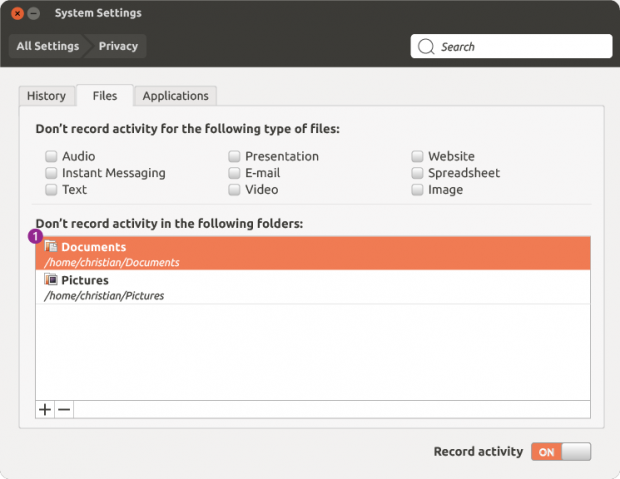Tick the Presentation checkbox
Viewport: 620px width, 479px height.
coord(234,156)
